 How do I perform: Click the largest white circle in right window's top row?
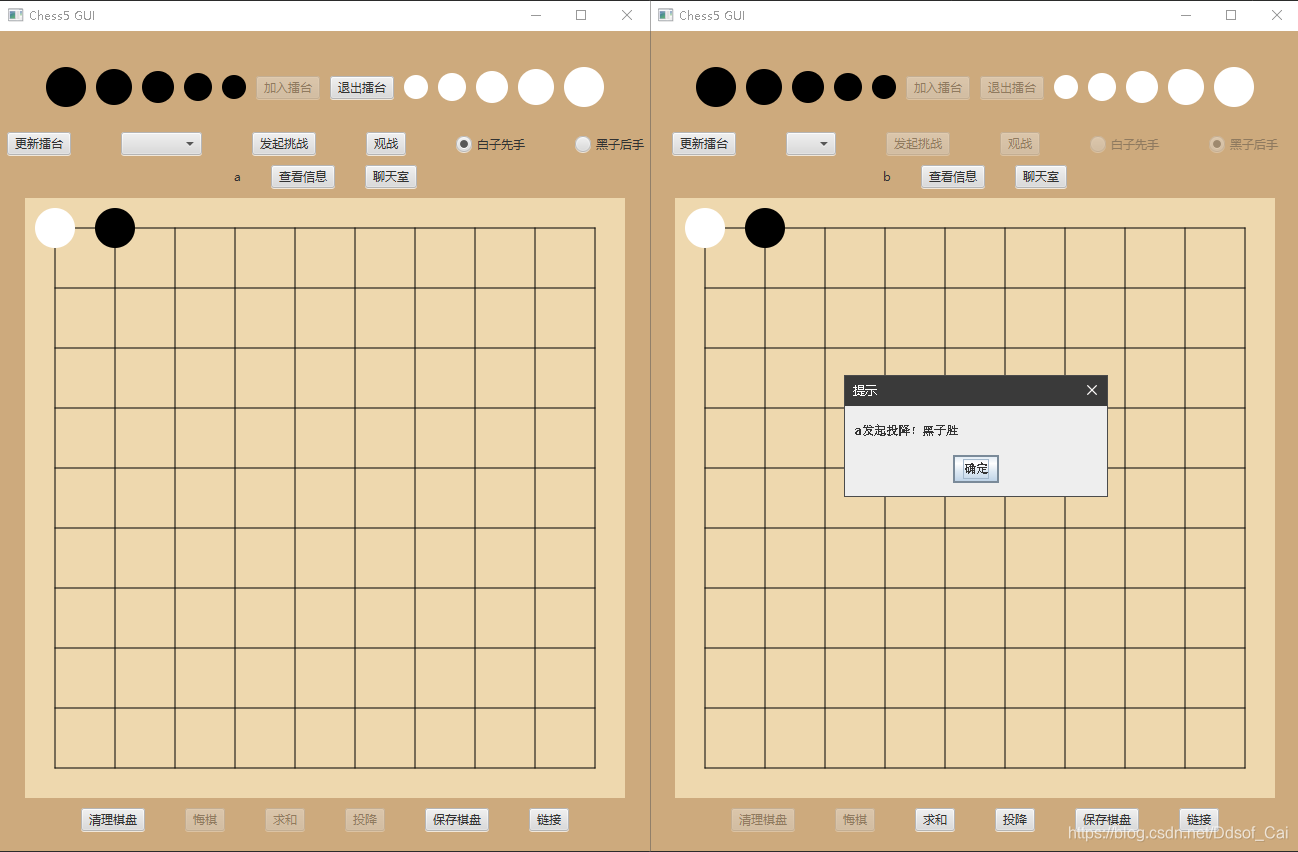[x=1234, y=87]
